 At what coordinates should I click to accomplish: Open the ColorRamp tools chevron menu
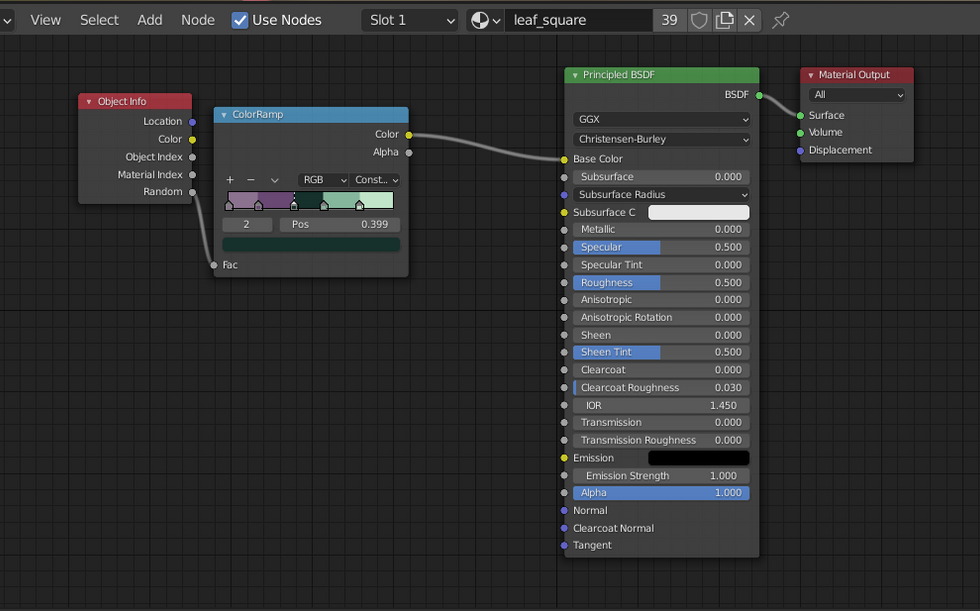pos(274,180)
